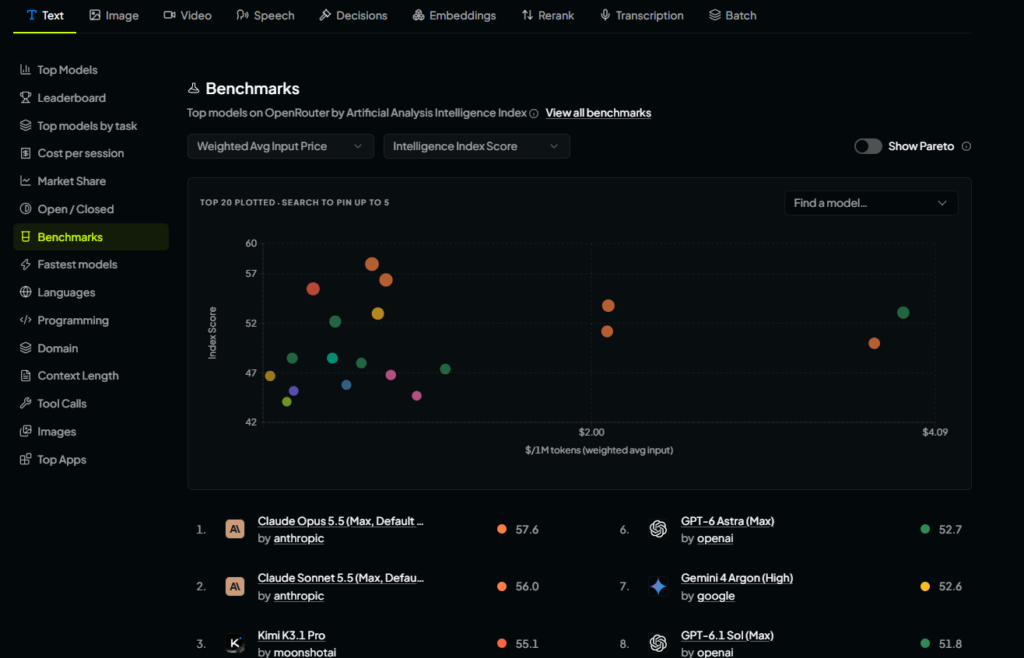Open the Kimi K3.1 Pro model link
This screenshot has width=1024, height=658.
(x=291, y=635)
